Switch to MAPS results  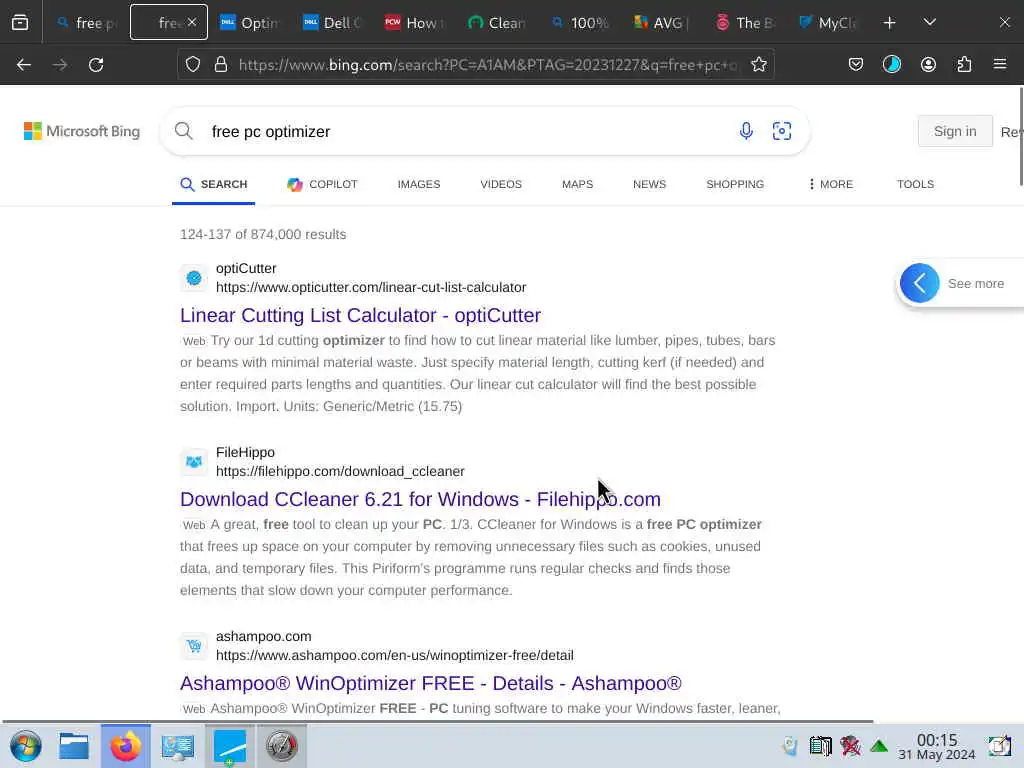pyautogui.click(x=577, y=184)
